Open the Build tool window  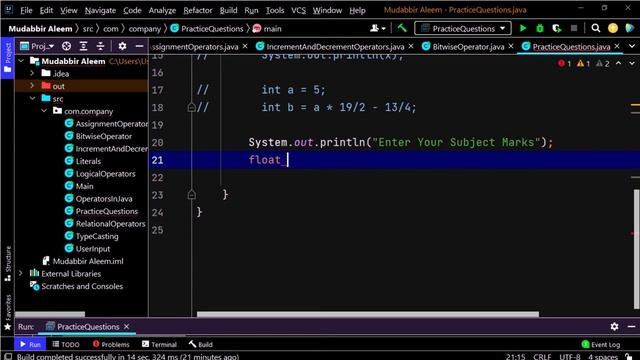pyautogui.click(x=200, y=344)
